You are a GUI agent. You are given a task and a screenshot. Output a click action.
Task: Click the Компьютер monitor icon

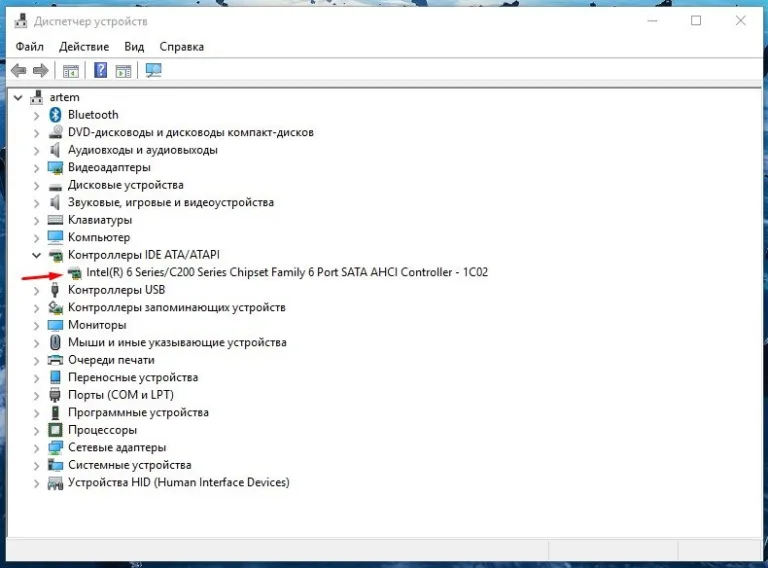[55, 237]
